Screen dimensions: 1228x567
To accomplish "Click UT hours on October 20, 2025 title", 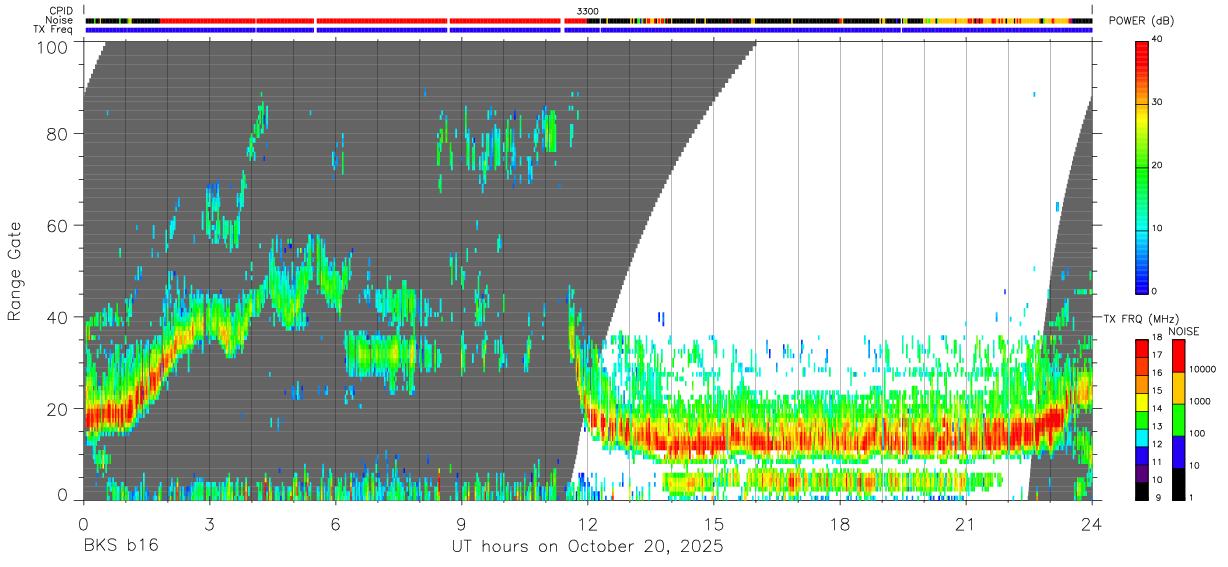I will coord(586,548).
